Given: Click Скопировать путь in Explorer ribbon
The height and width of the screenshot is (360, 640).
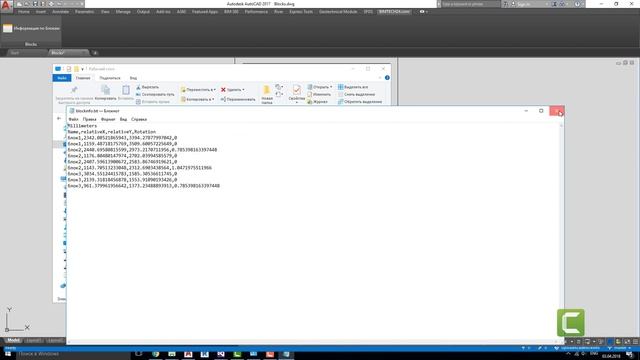Looking at the screenshot, I should click(x=155, y=94).
